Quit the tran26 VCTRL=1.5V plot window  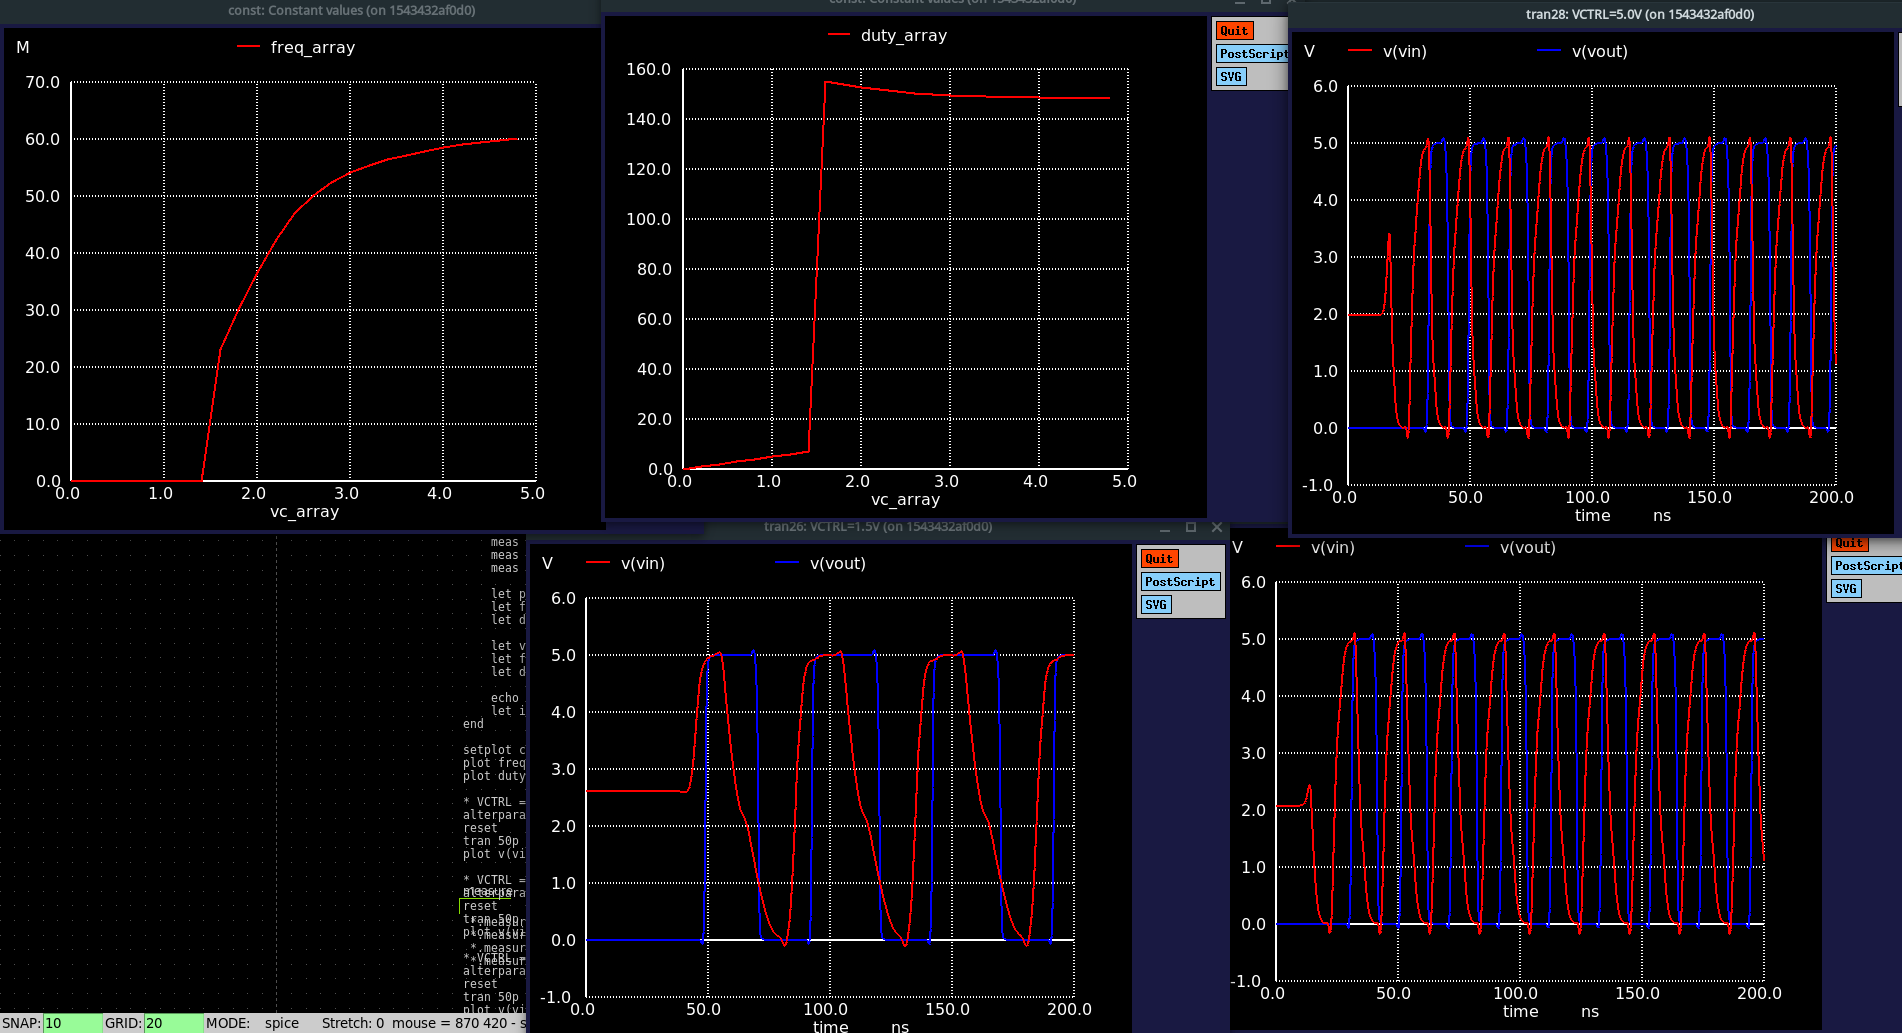click(x=1159, y=559)
